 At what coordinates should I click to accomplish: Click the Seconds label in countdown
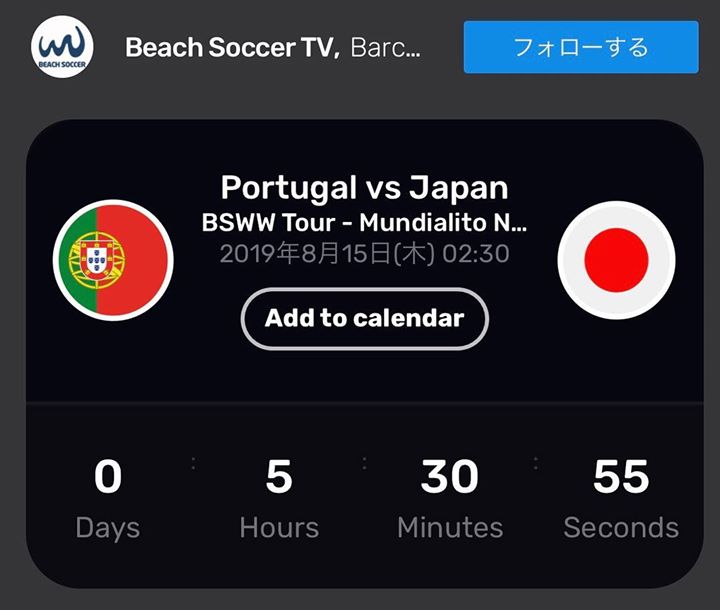click(621, 527)
